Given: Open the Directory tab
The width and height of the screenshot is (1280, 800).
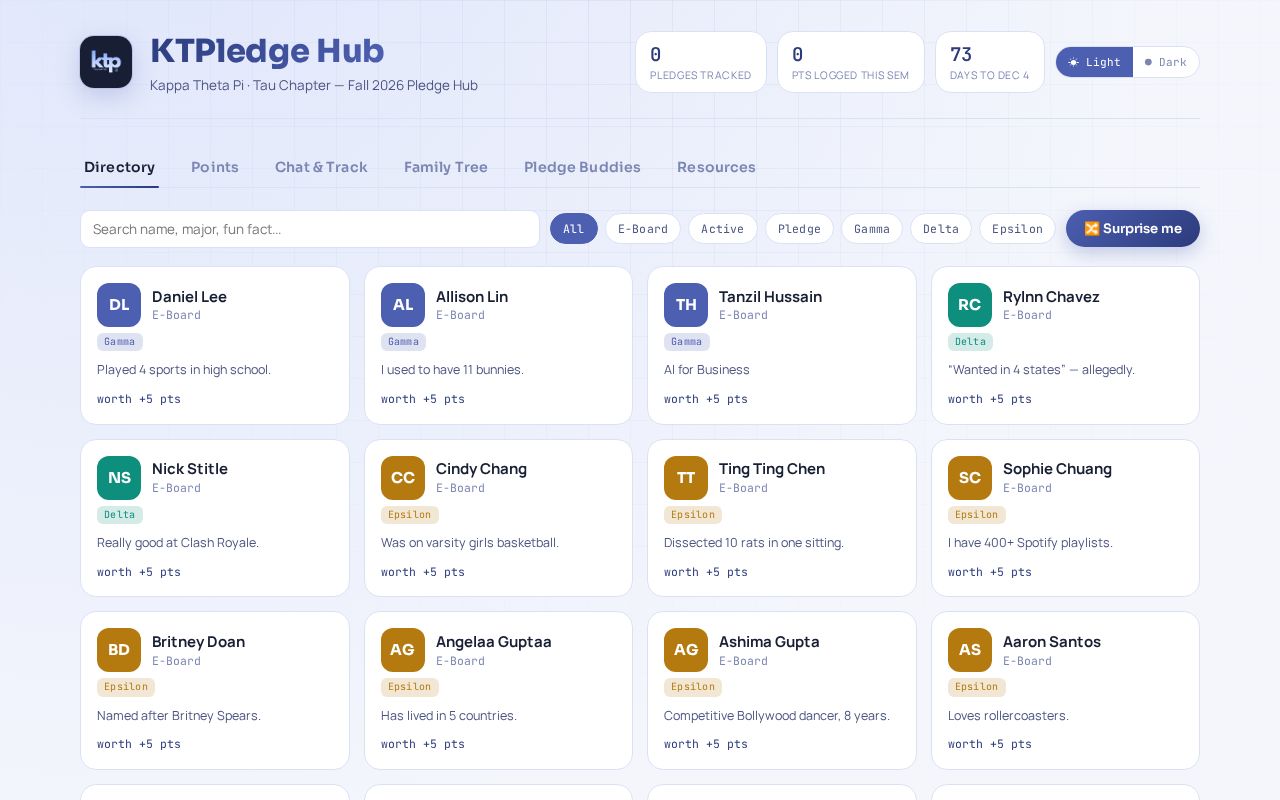Looking at the screenshot, I should (x=119, y=167).
